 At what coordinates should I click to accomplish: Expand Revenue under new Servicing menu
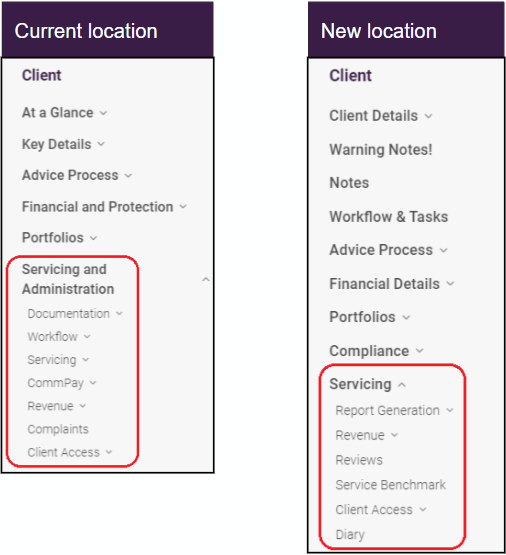click(x=395, y=435)
